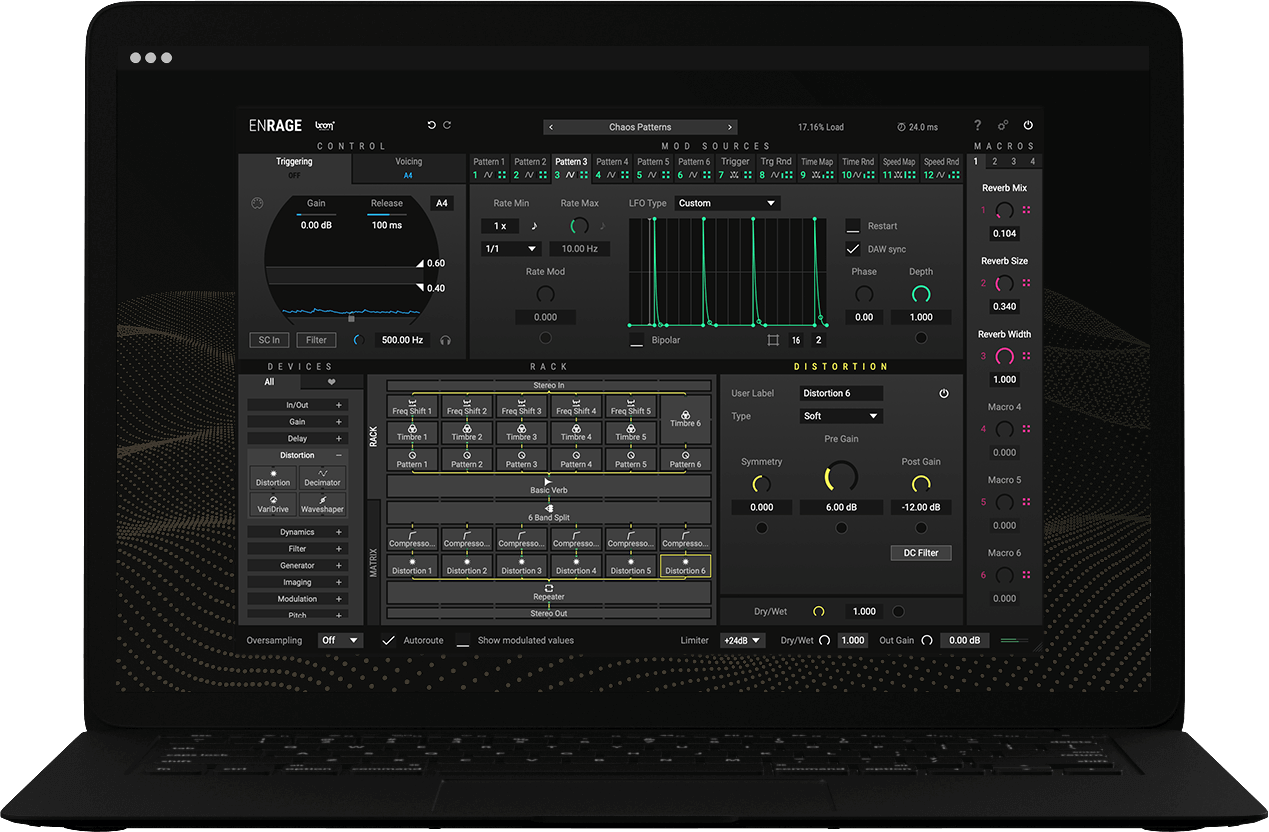Screen dimensions: 1269x832
Task: Enable Show modulated values checkbox
Action: (463, 641)
